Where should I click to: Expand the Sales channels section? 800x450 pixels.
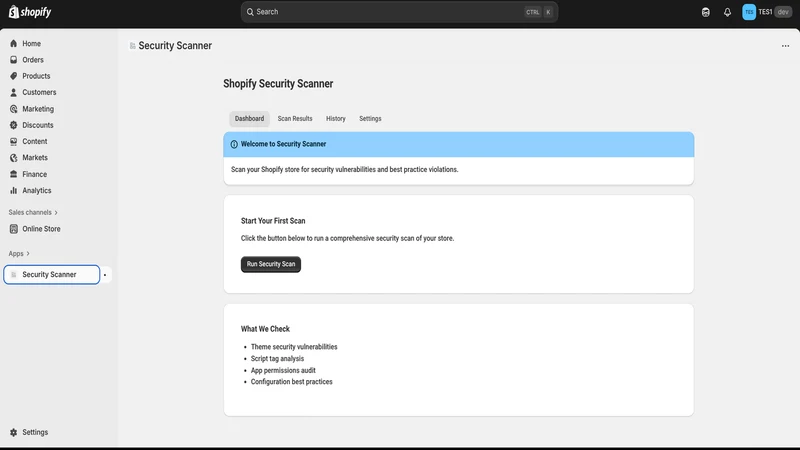click(33, 212)
